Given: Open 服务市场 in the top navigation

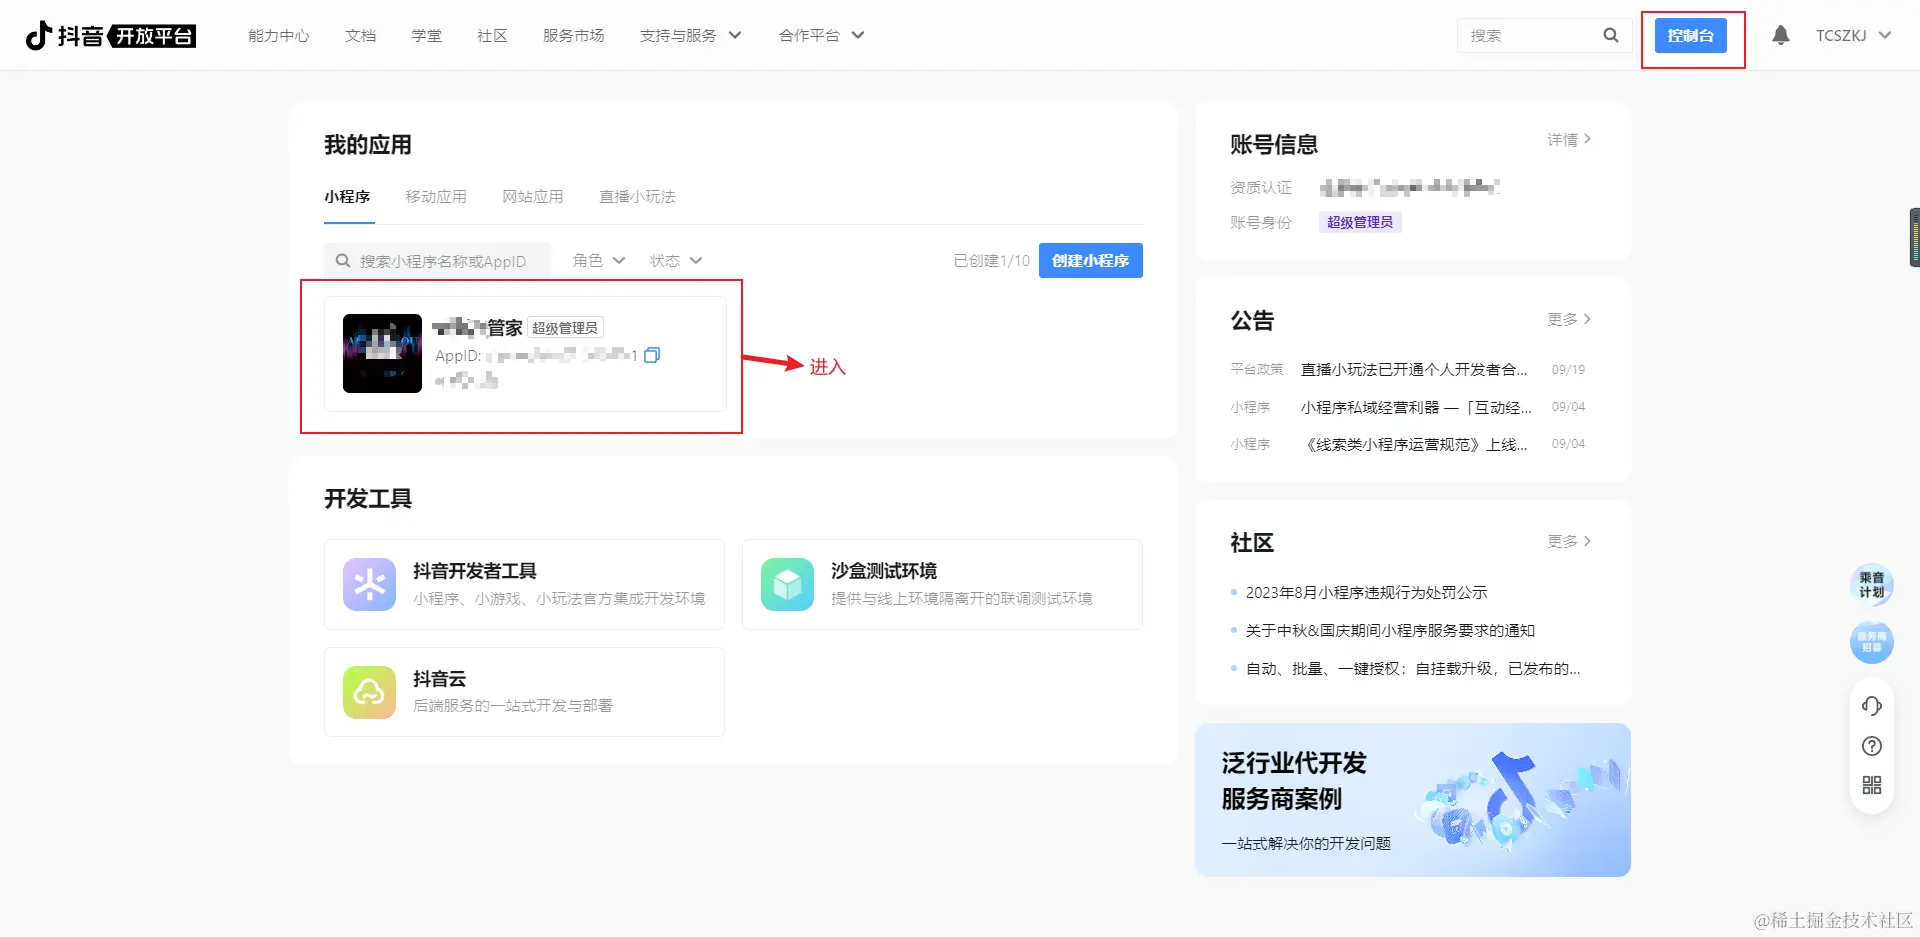Looking at the screenshot, I should tap(573, 35).
